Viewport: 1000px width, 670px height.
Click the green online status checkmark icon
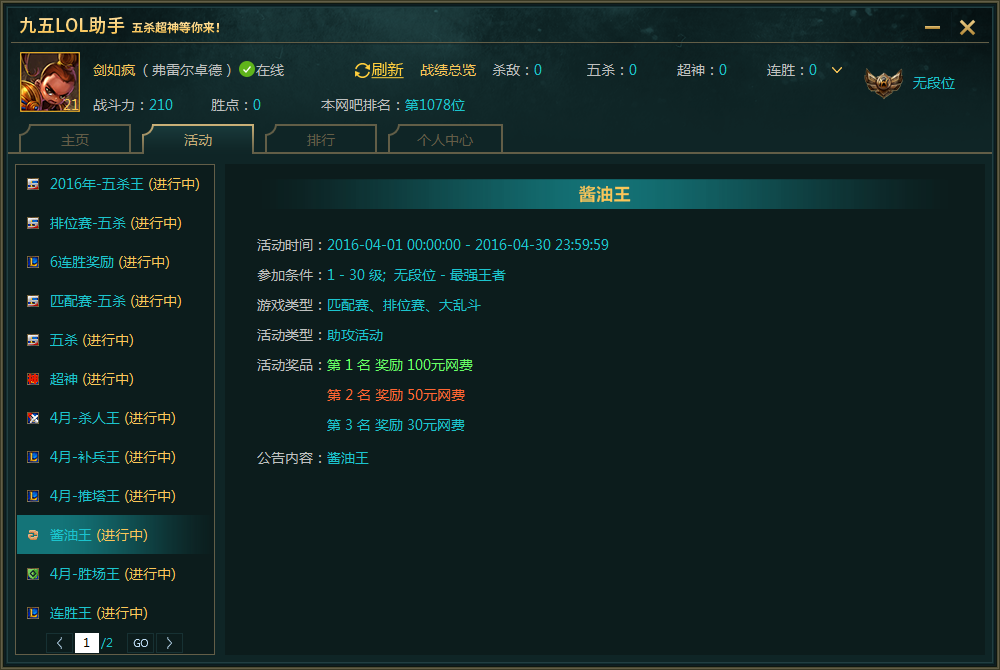click(x=247, y=69)
